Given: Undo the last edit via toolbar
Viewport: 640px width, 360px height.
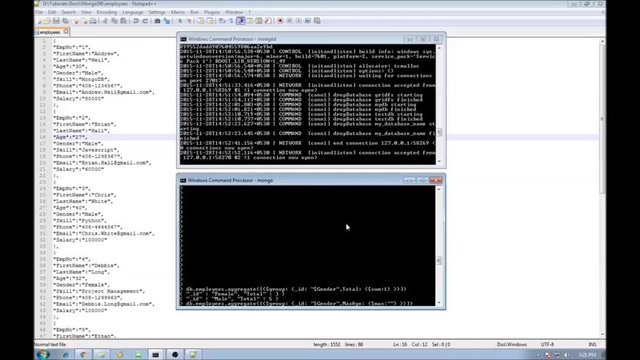Looking at the screenshot, I should click(x=136, y=21).
